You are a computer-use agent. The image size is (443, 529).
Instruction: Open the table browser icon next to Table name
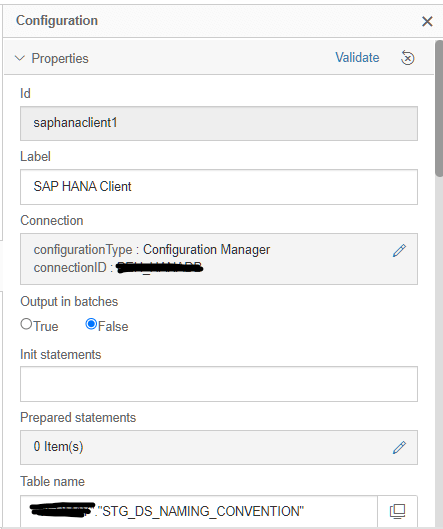point(397,511)
